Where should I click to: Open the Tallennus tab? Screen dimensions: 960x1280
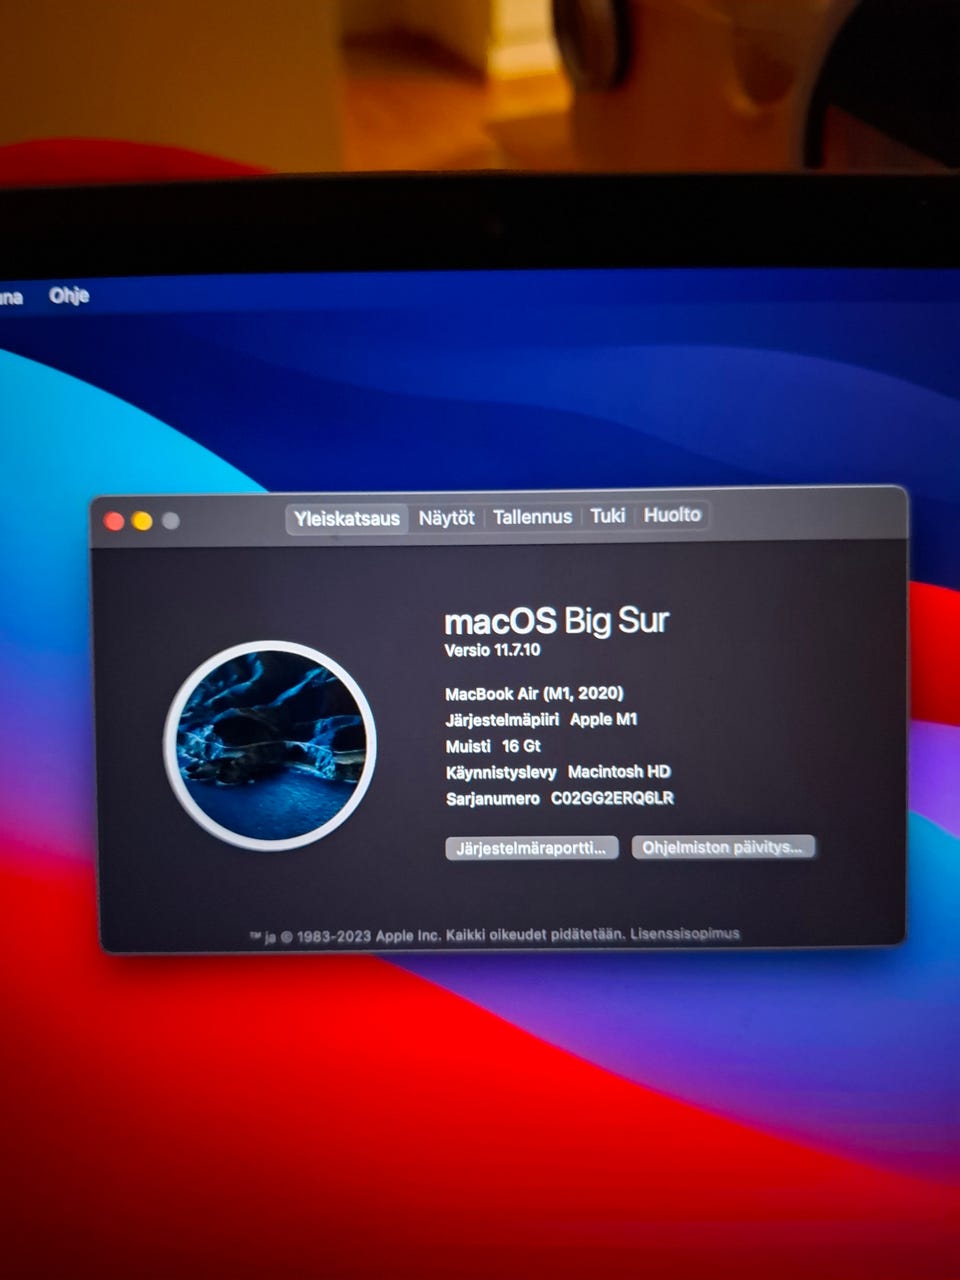532,517
